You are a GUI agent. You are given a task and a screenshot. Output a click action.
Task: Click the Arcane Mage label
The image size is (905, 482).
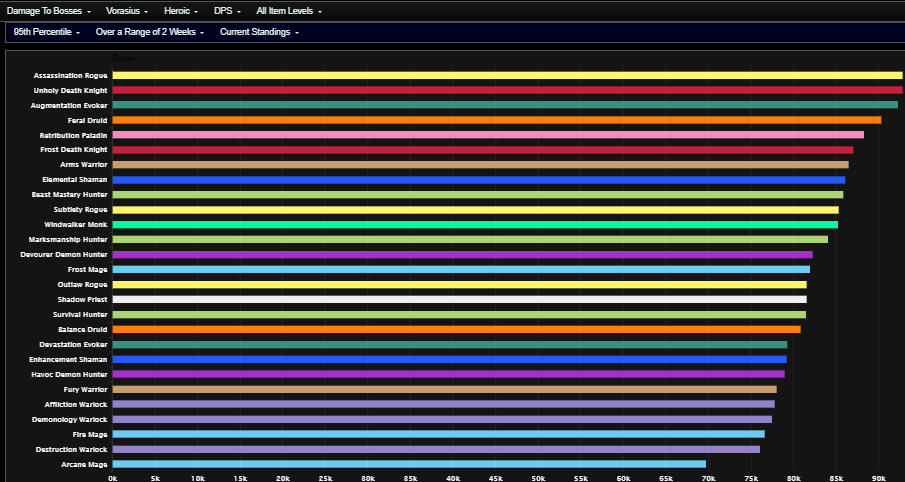click(84, 465)
